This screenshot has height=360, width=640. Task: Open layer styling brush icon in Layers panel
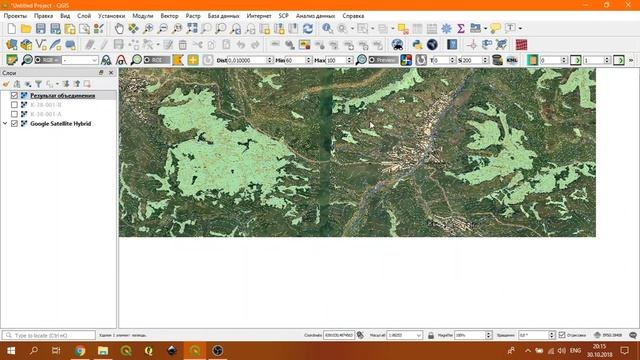tap(6, 84)
